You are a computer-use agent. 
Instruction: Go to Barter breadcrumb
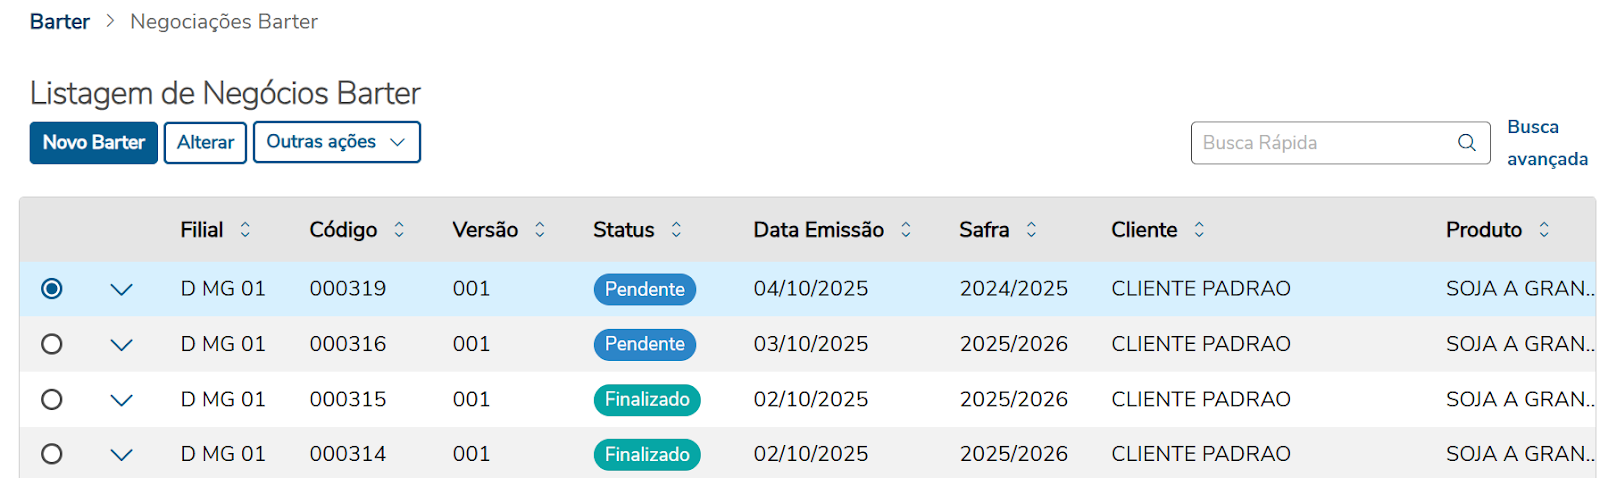(x=60, y=22)
